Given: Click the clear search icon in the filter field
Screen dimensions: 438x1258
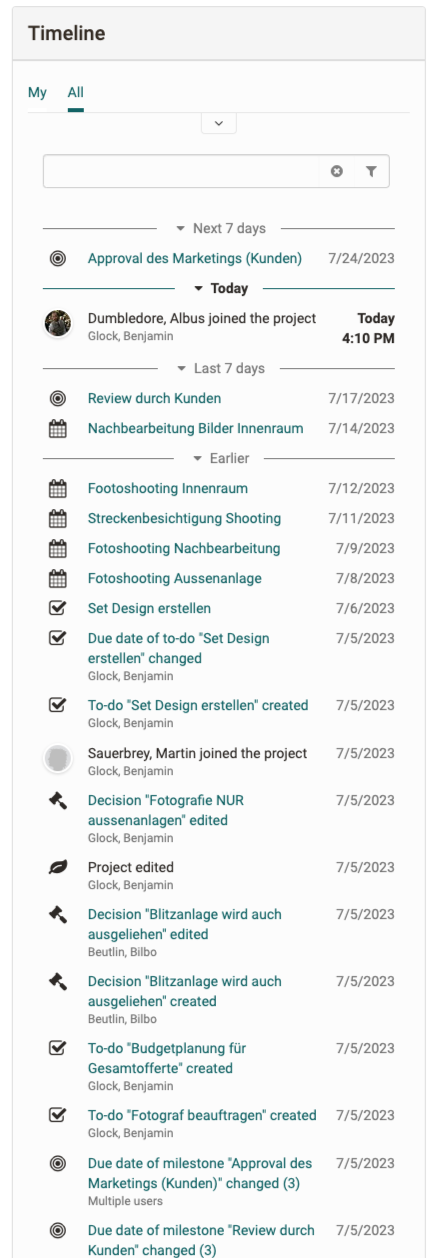Looking at the screenshot, I should coord(337,172).
